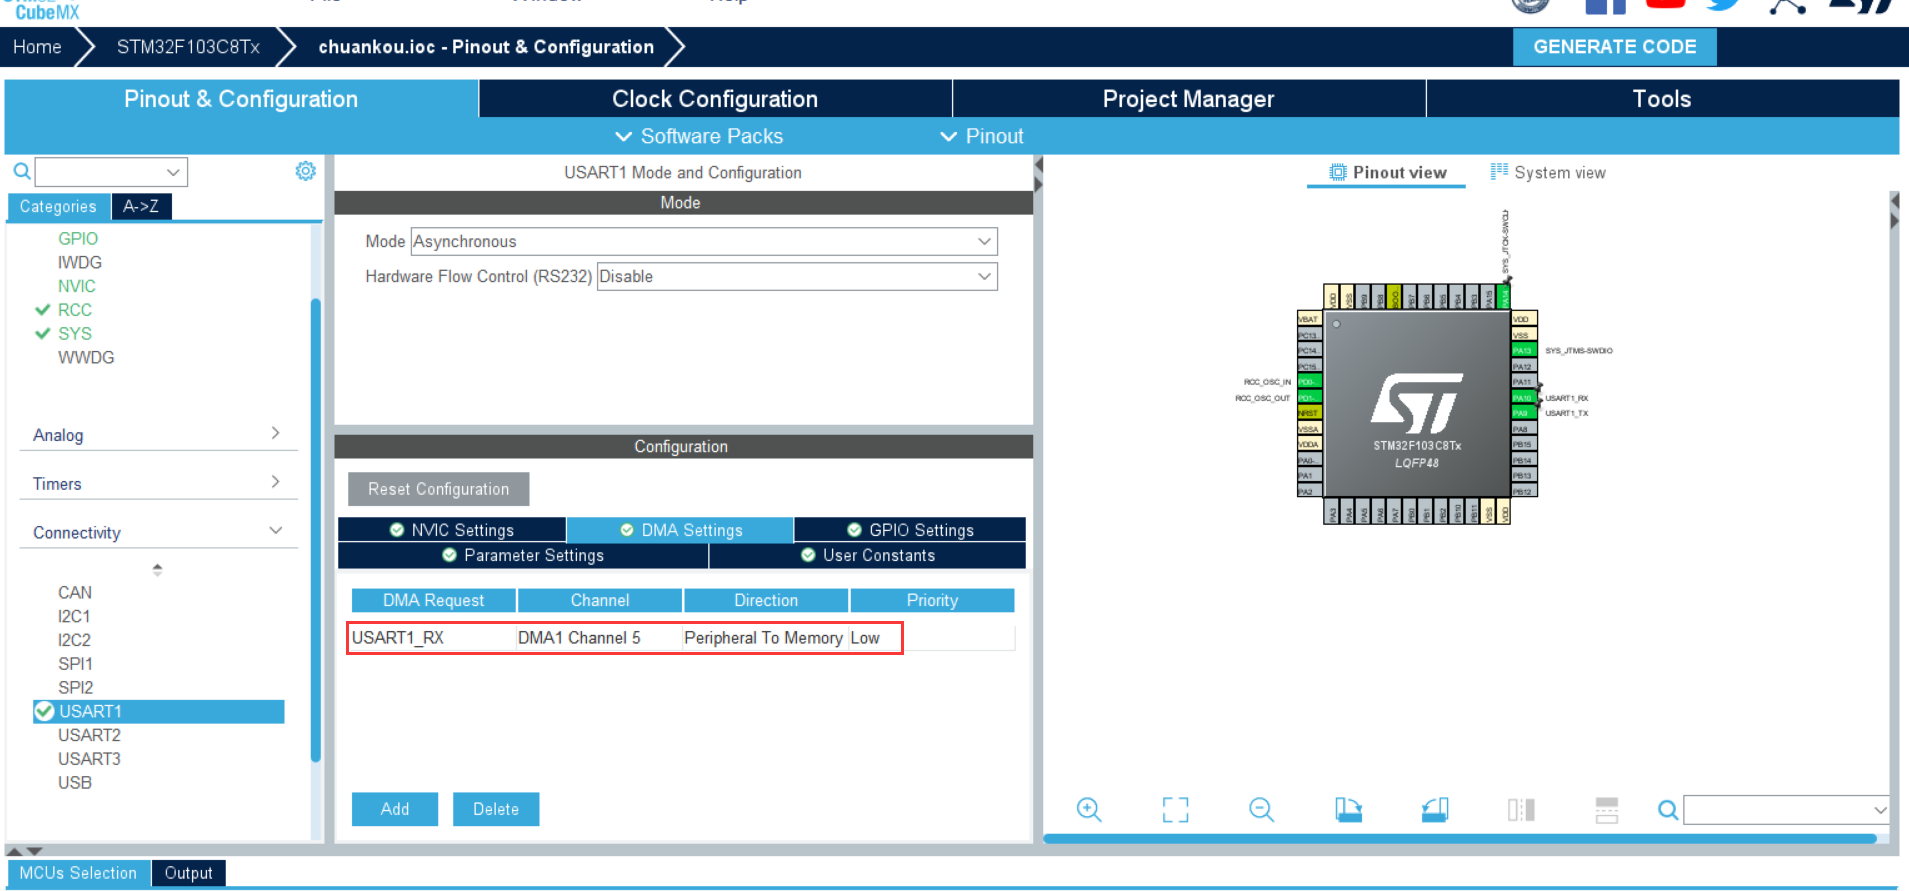Click Reset Configuration button
Image resolution: width=1909 pixels, height=891 pixels.
point(438,489)
